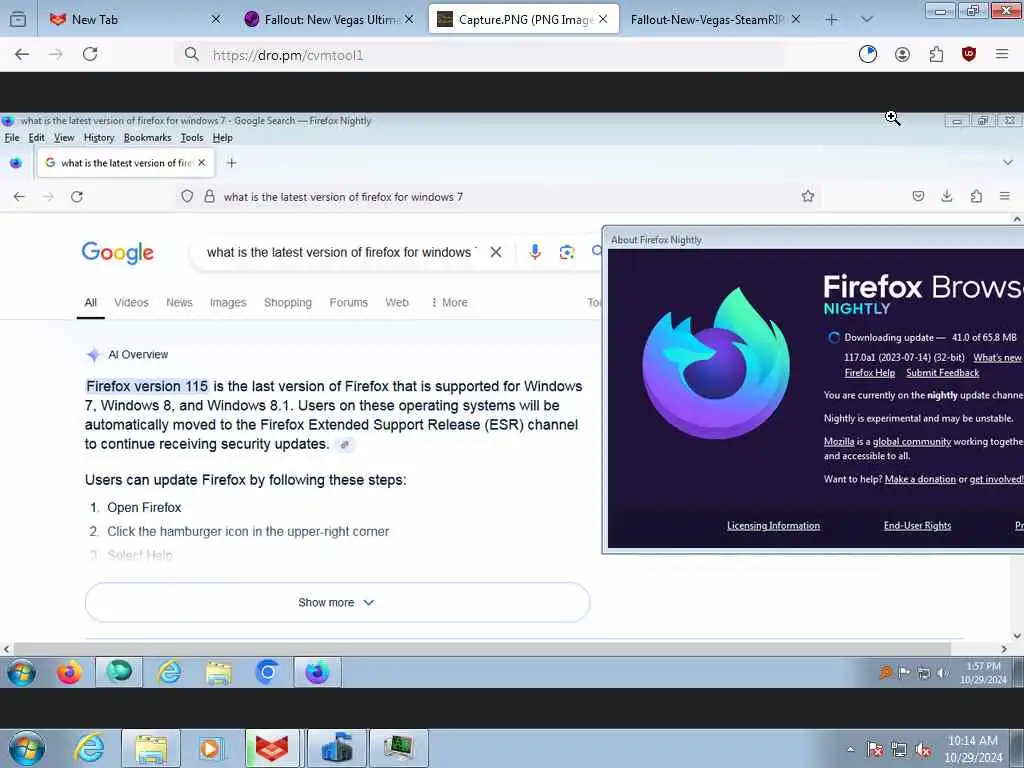Viewport: 1024px width, 768px height.
Task: Select Forums search filter tab
Action: click(x=349, y=302)
